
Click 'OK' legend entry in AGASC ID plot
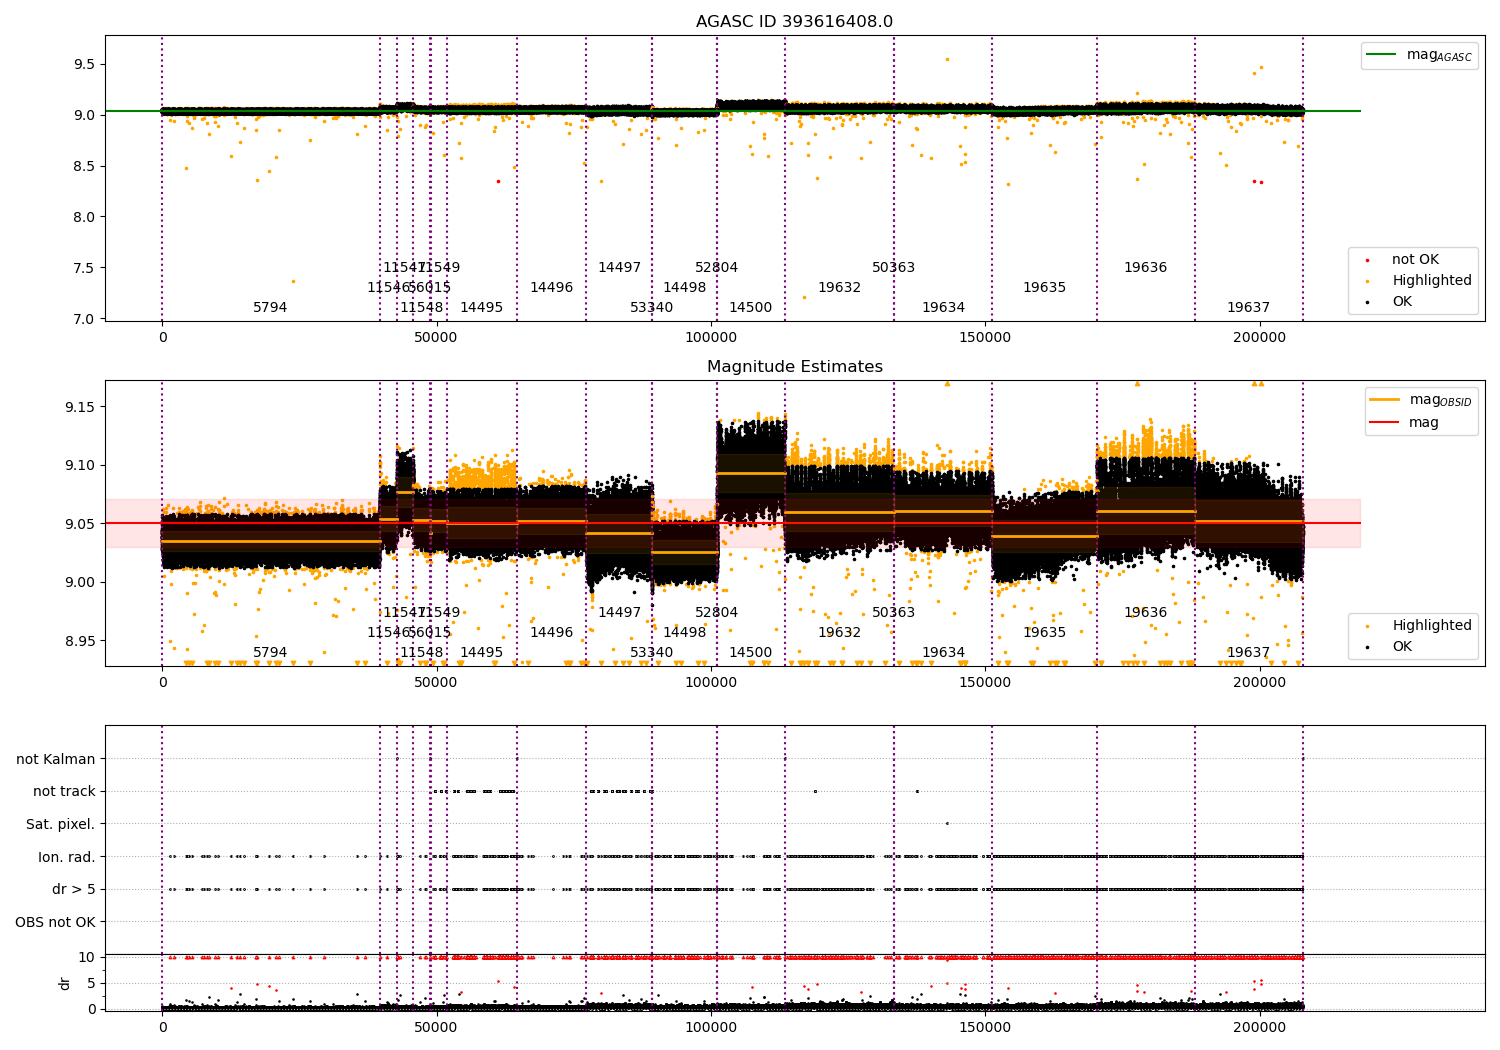tap(1402, 302)
